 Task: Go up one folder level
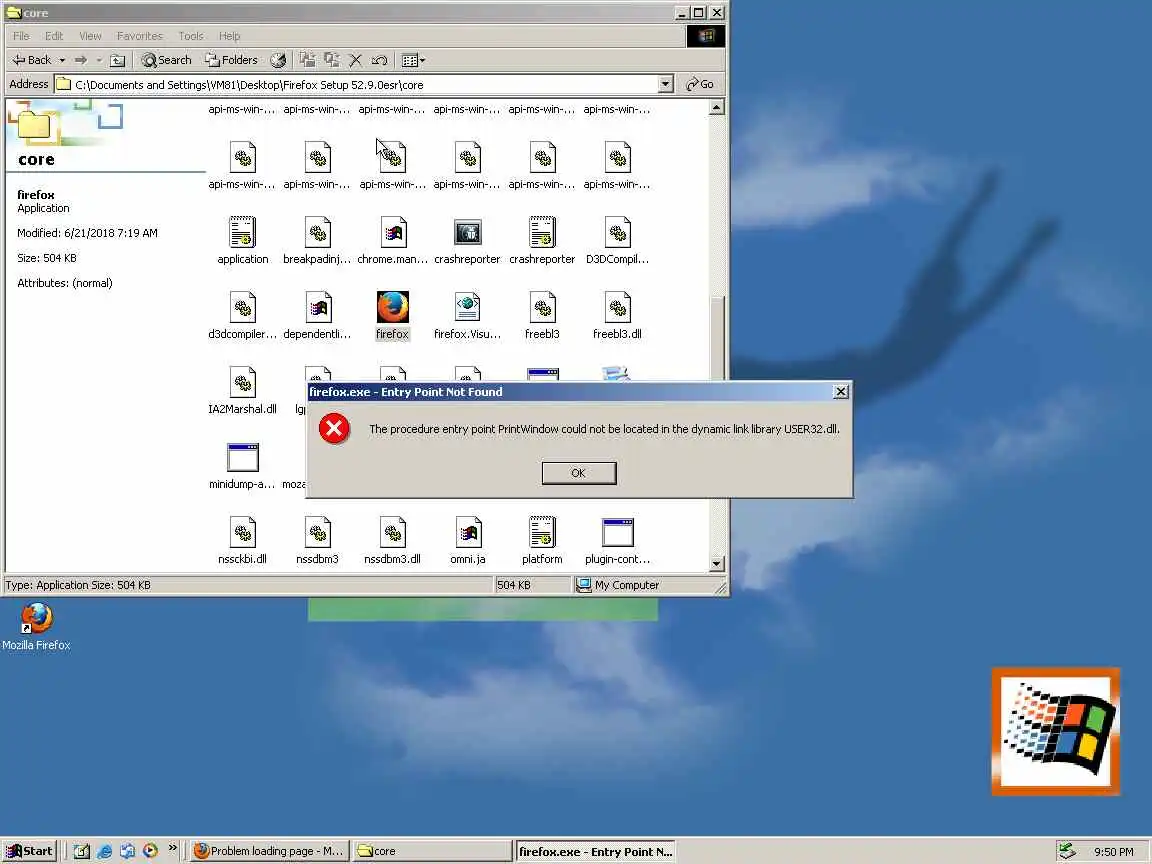click(x=118, y=60)
